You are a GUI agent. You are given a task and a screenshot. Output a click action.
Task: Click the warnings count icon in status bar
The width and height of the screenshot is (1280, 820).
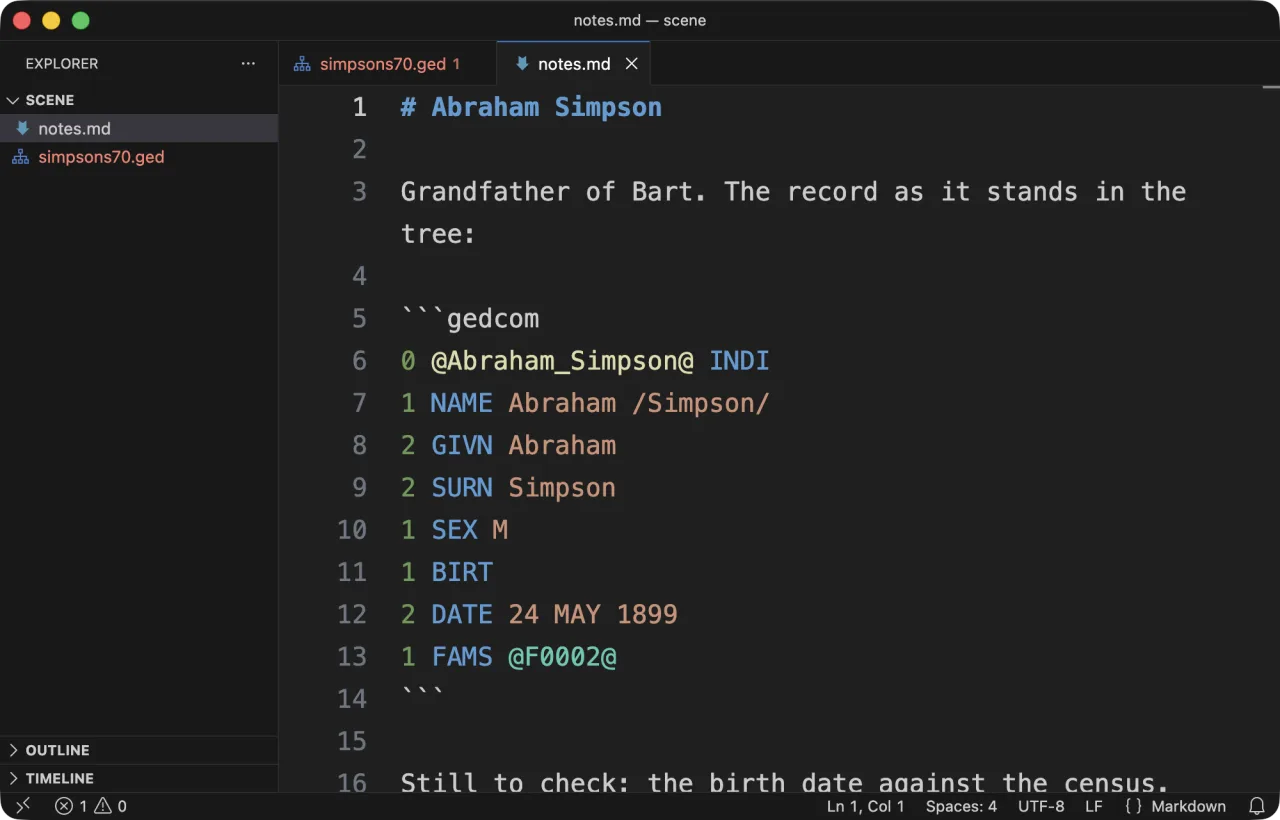104,806
